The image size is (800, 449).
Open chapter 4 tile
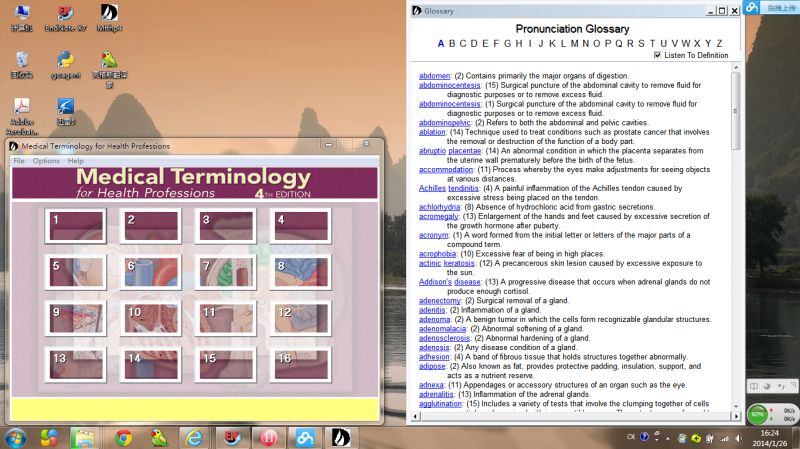coord(301,226)
